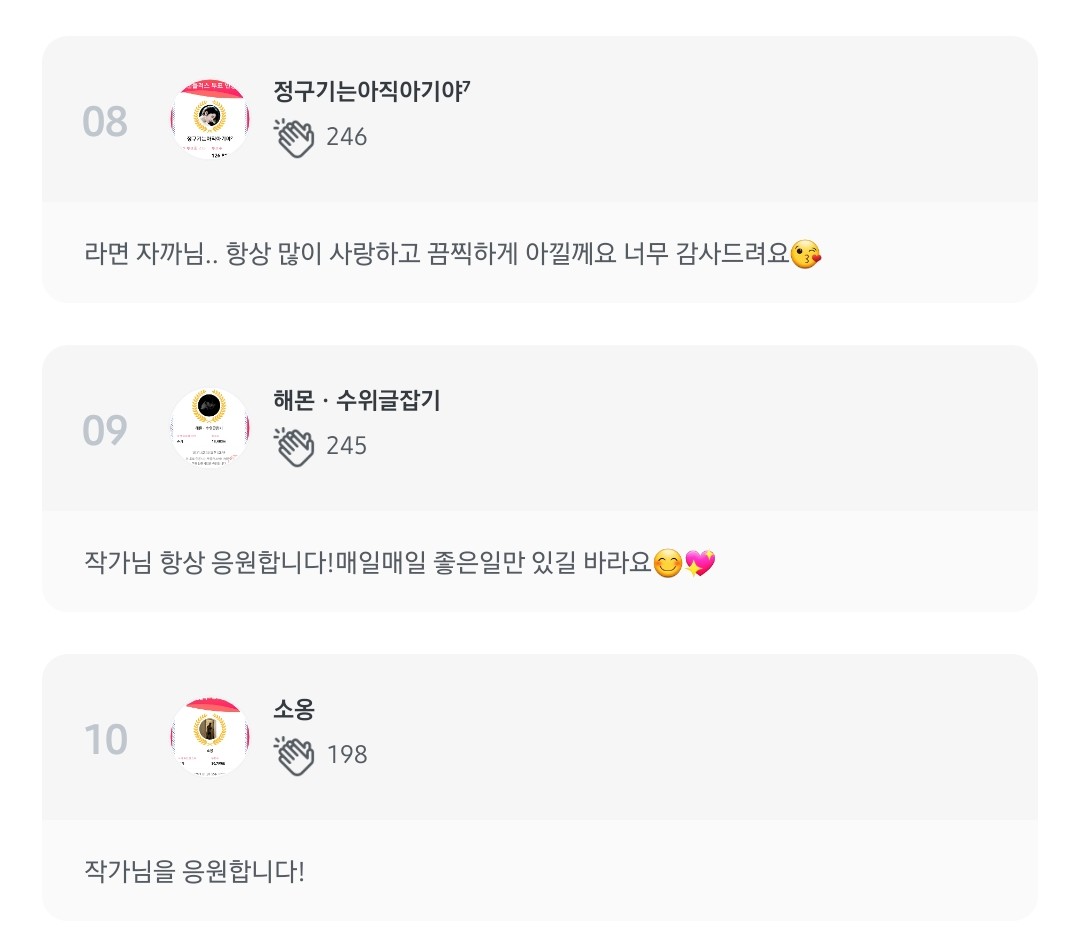Click the clap count 246
The height and width of the screenshot is (946, 1080).
[x=347, y=137]
